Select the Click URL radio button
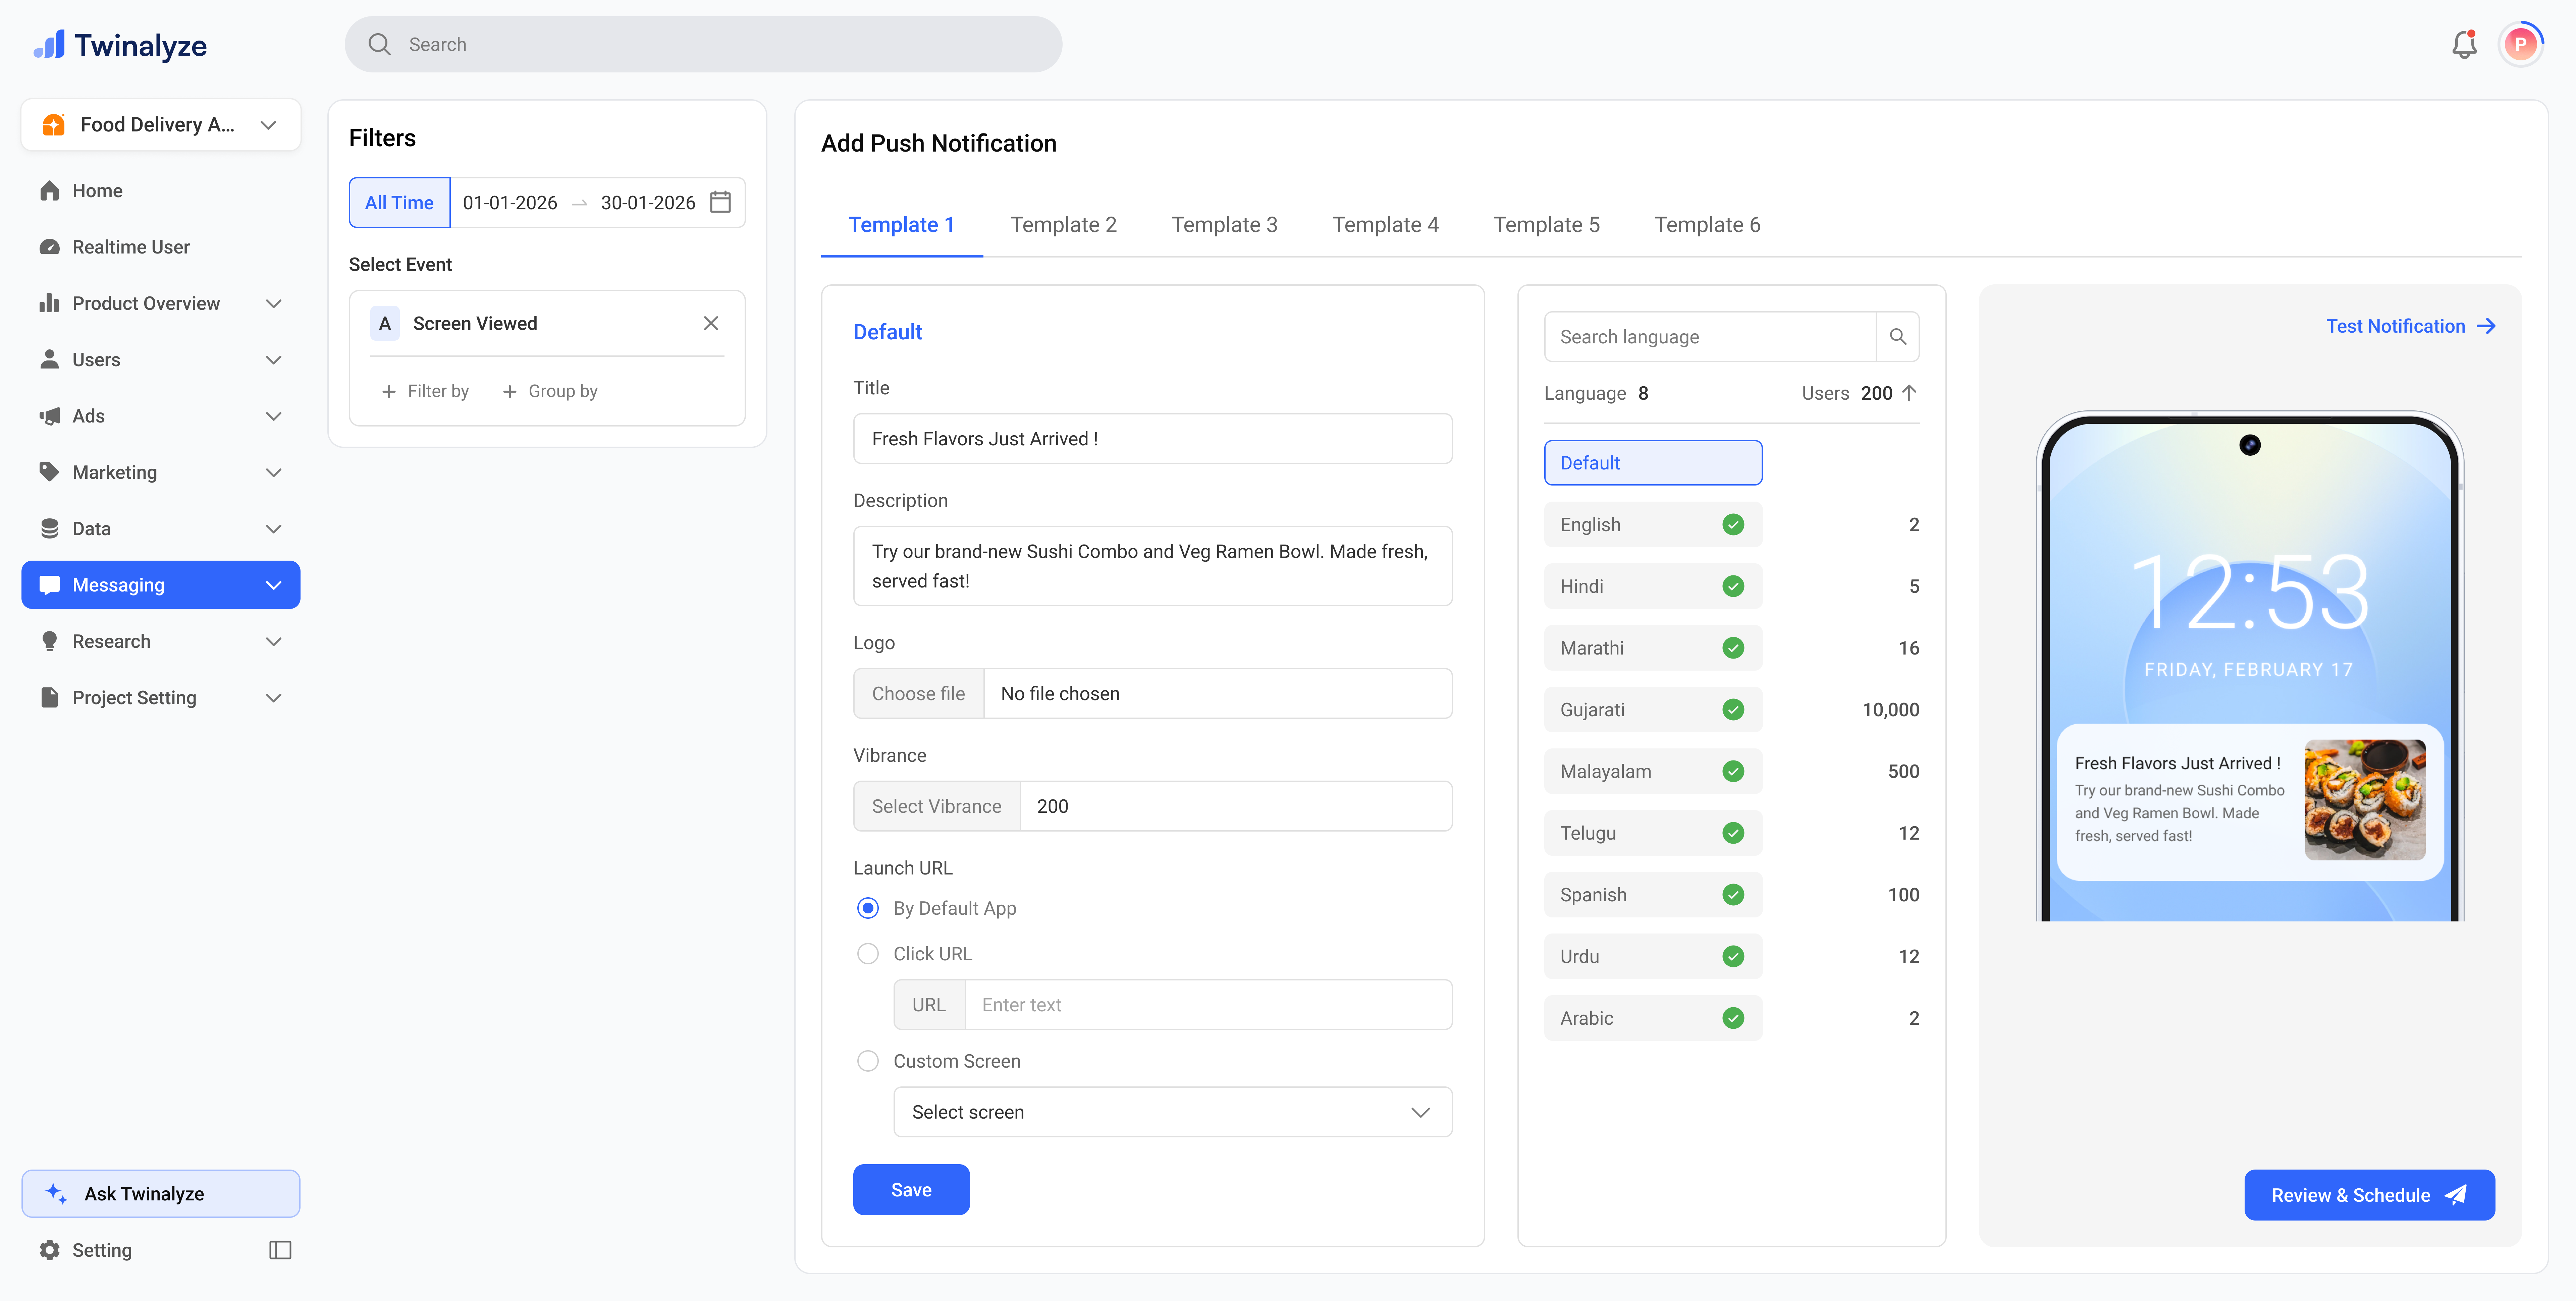This screenshot has height=1301, width=2576. click(868, 954)
